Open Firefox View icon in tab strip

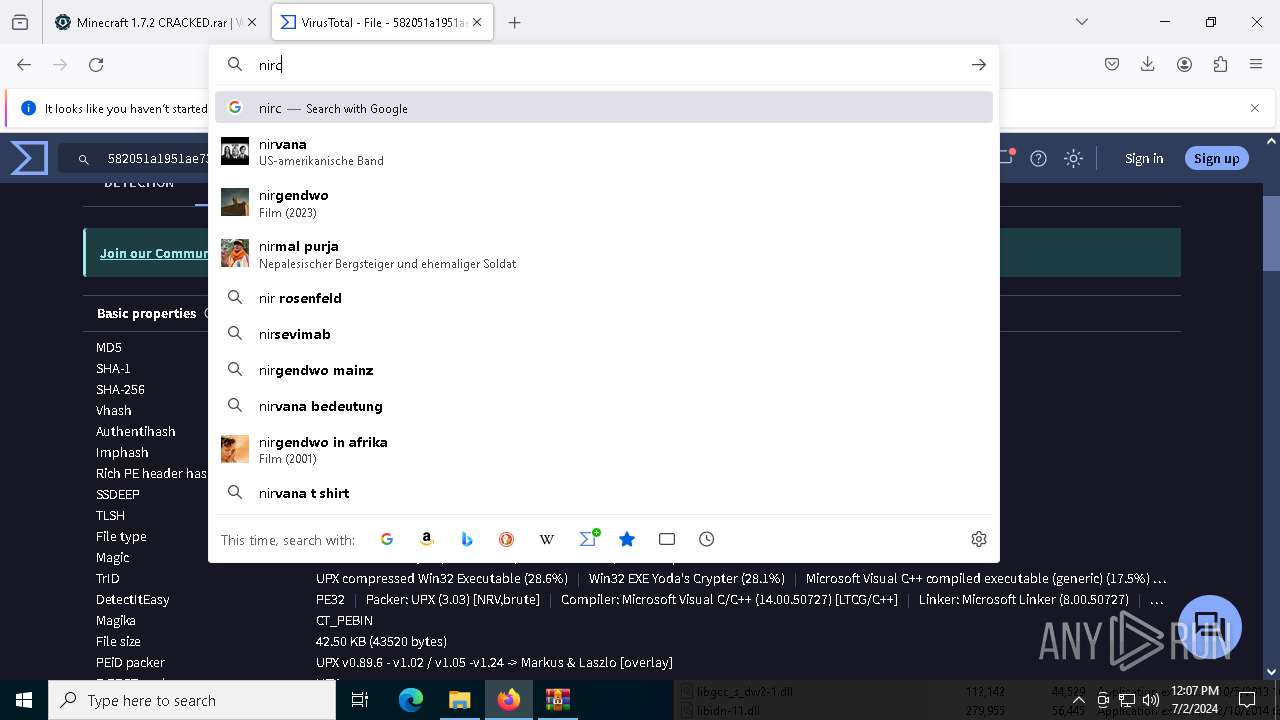point(20,22)
